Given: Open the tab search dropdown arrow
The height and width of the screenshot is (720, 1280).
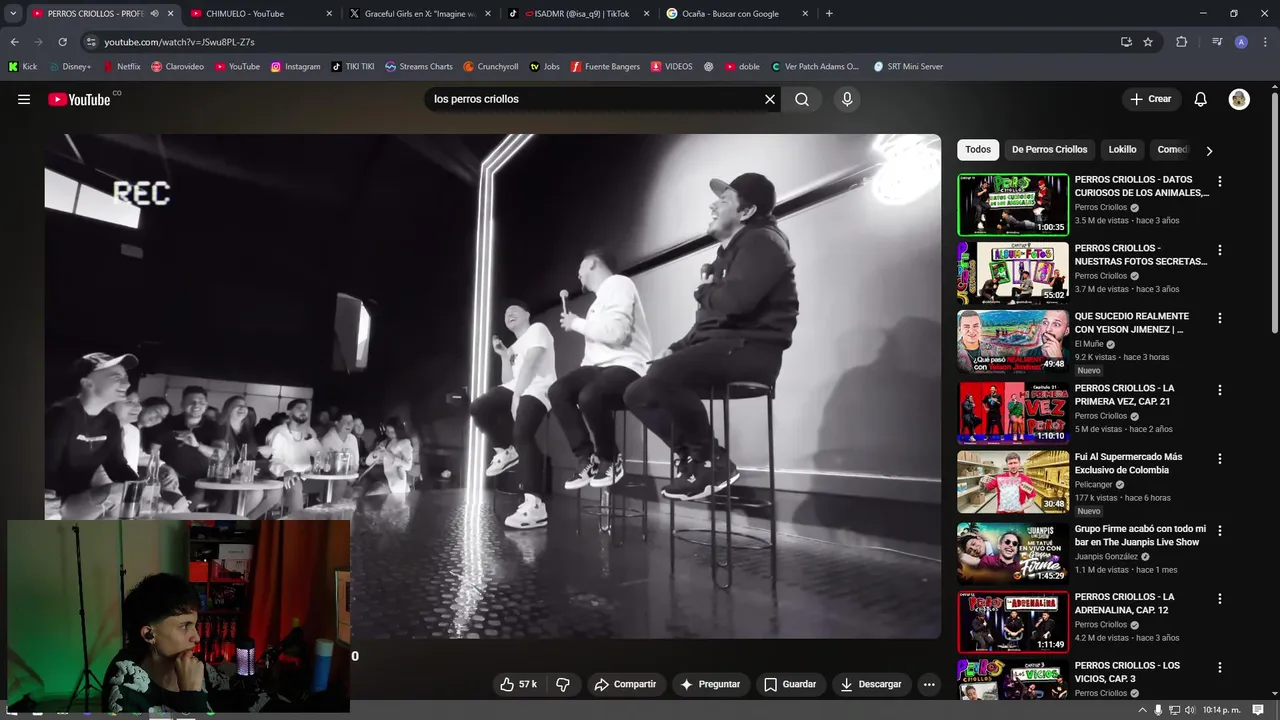Looking at the screenshot, I should pyautogui.click(x=13, y=14).
